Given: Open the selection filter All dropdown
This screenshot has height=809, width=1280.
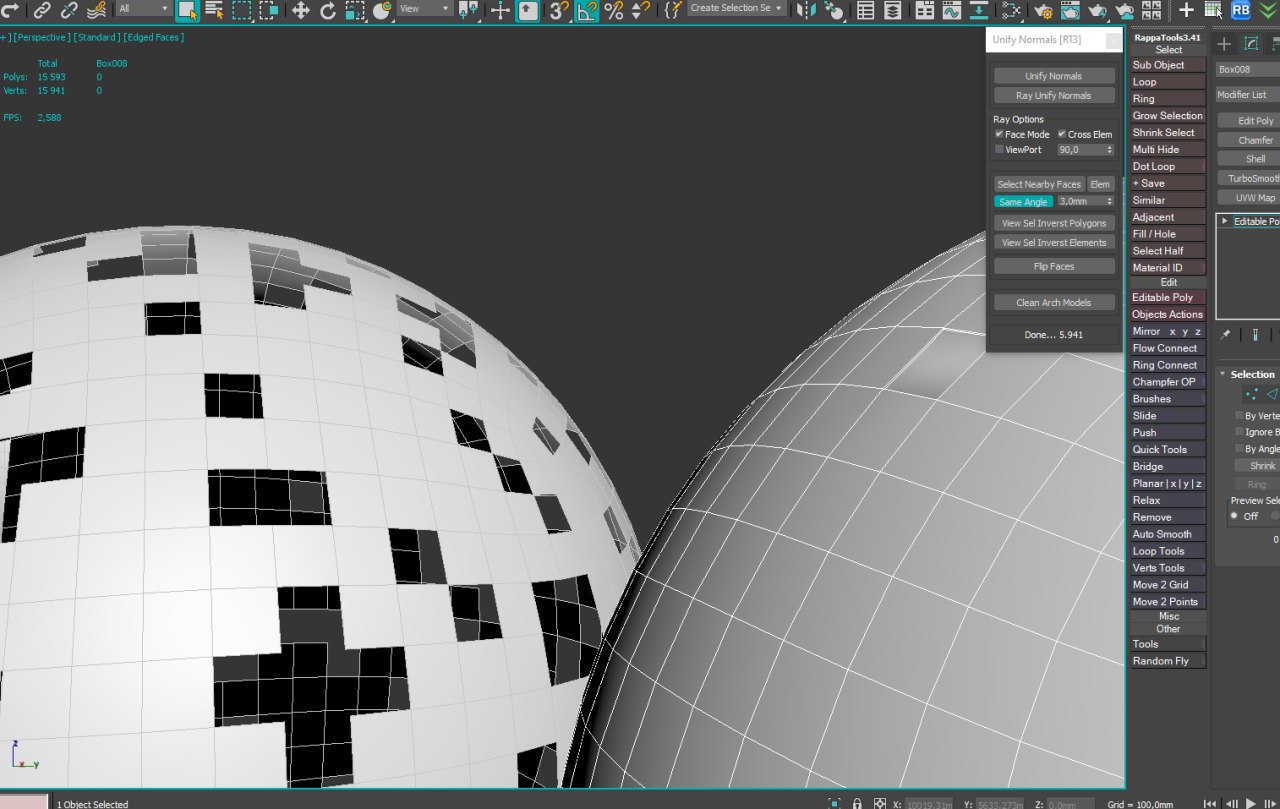Looking at the screenshot, I should (x=143, y=8).
